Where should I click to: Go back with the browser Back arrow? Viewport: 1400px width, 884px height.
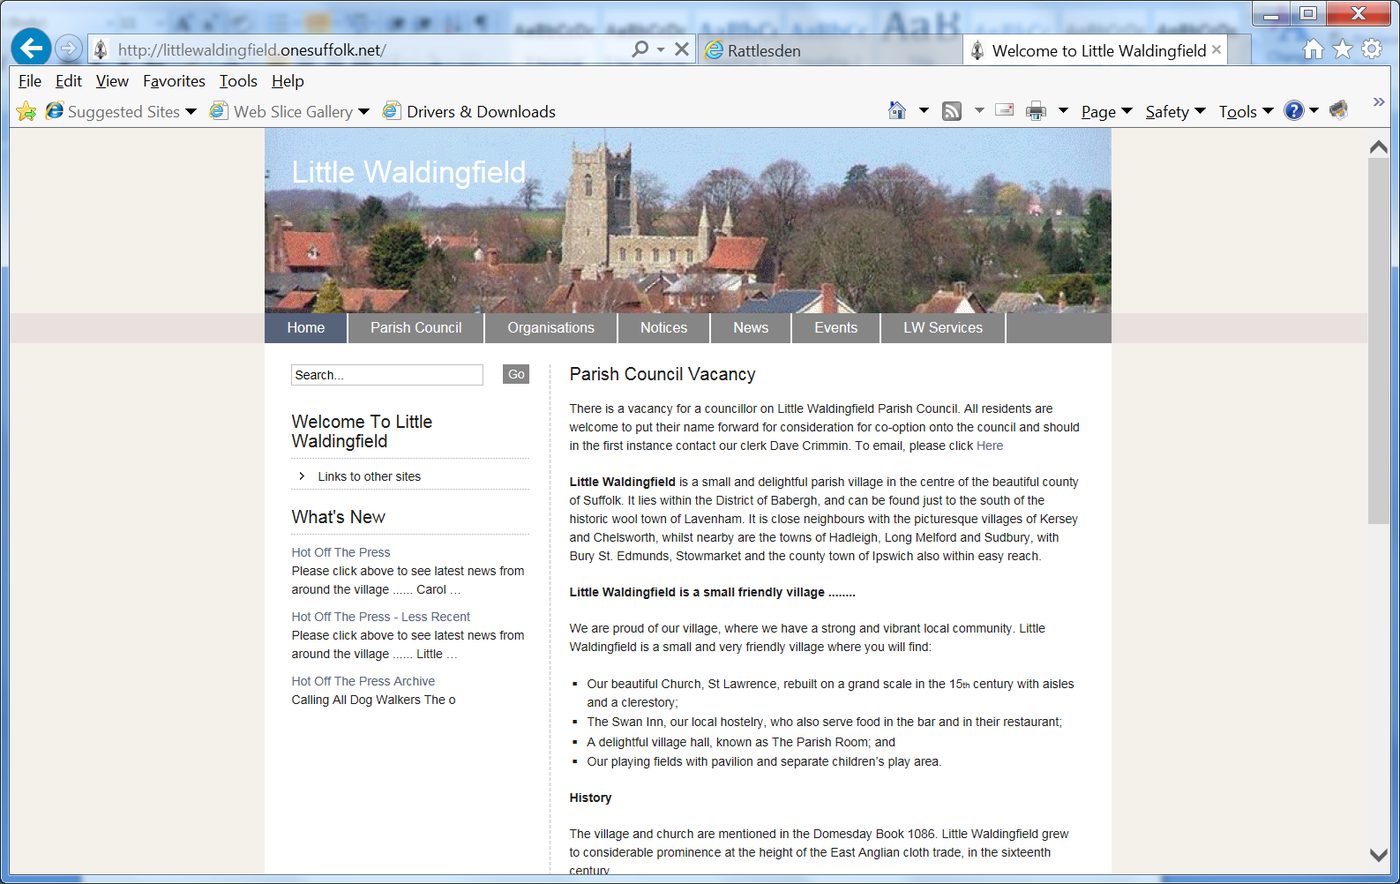[31, 47]
